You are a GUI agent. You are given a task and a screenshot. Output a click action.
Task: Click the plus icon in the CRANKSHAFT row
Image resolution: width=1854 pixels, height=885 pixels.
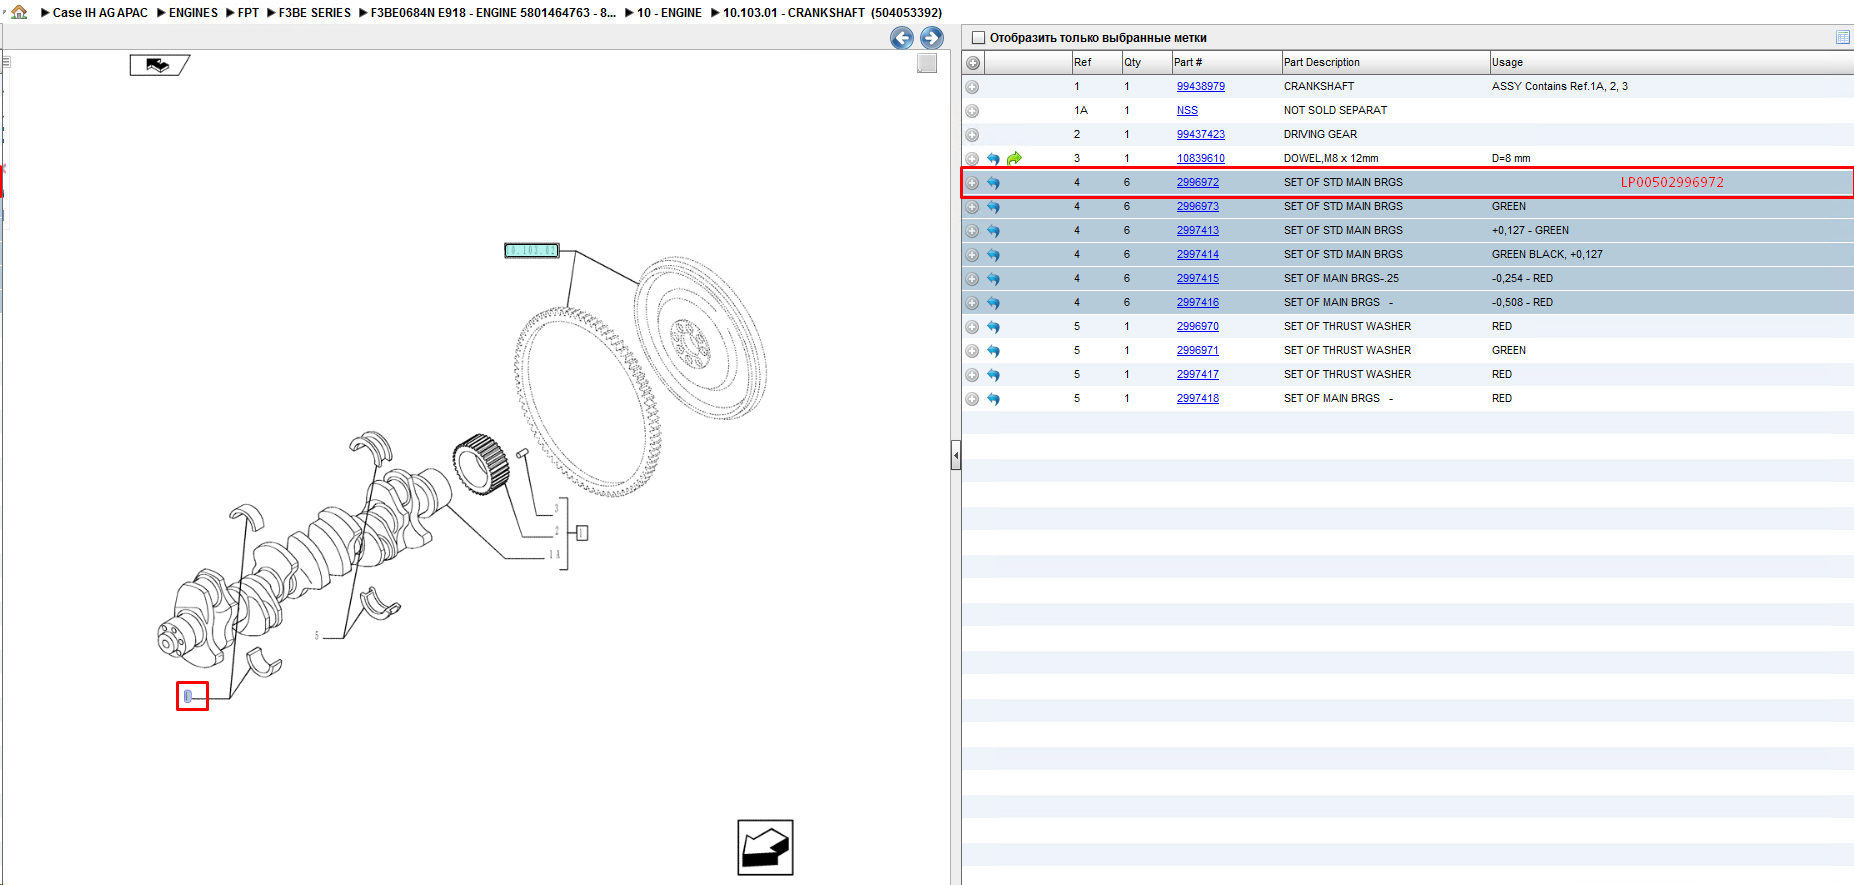972,87
